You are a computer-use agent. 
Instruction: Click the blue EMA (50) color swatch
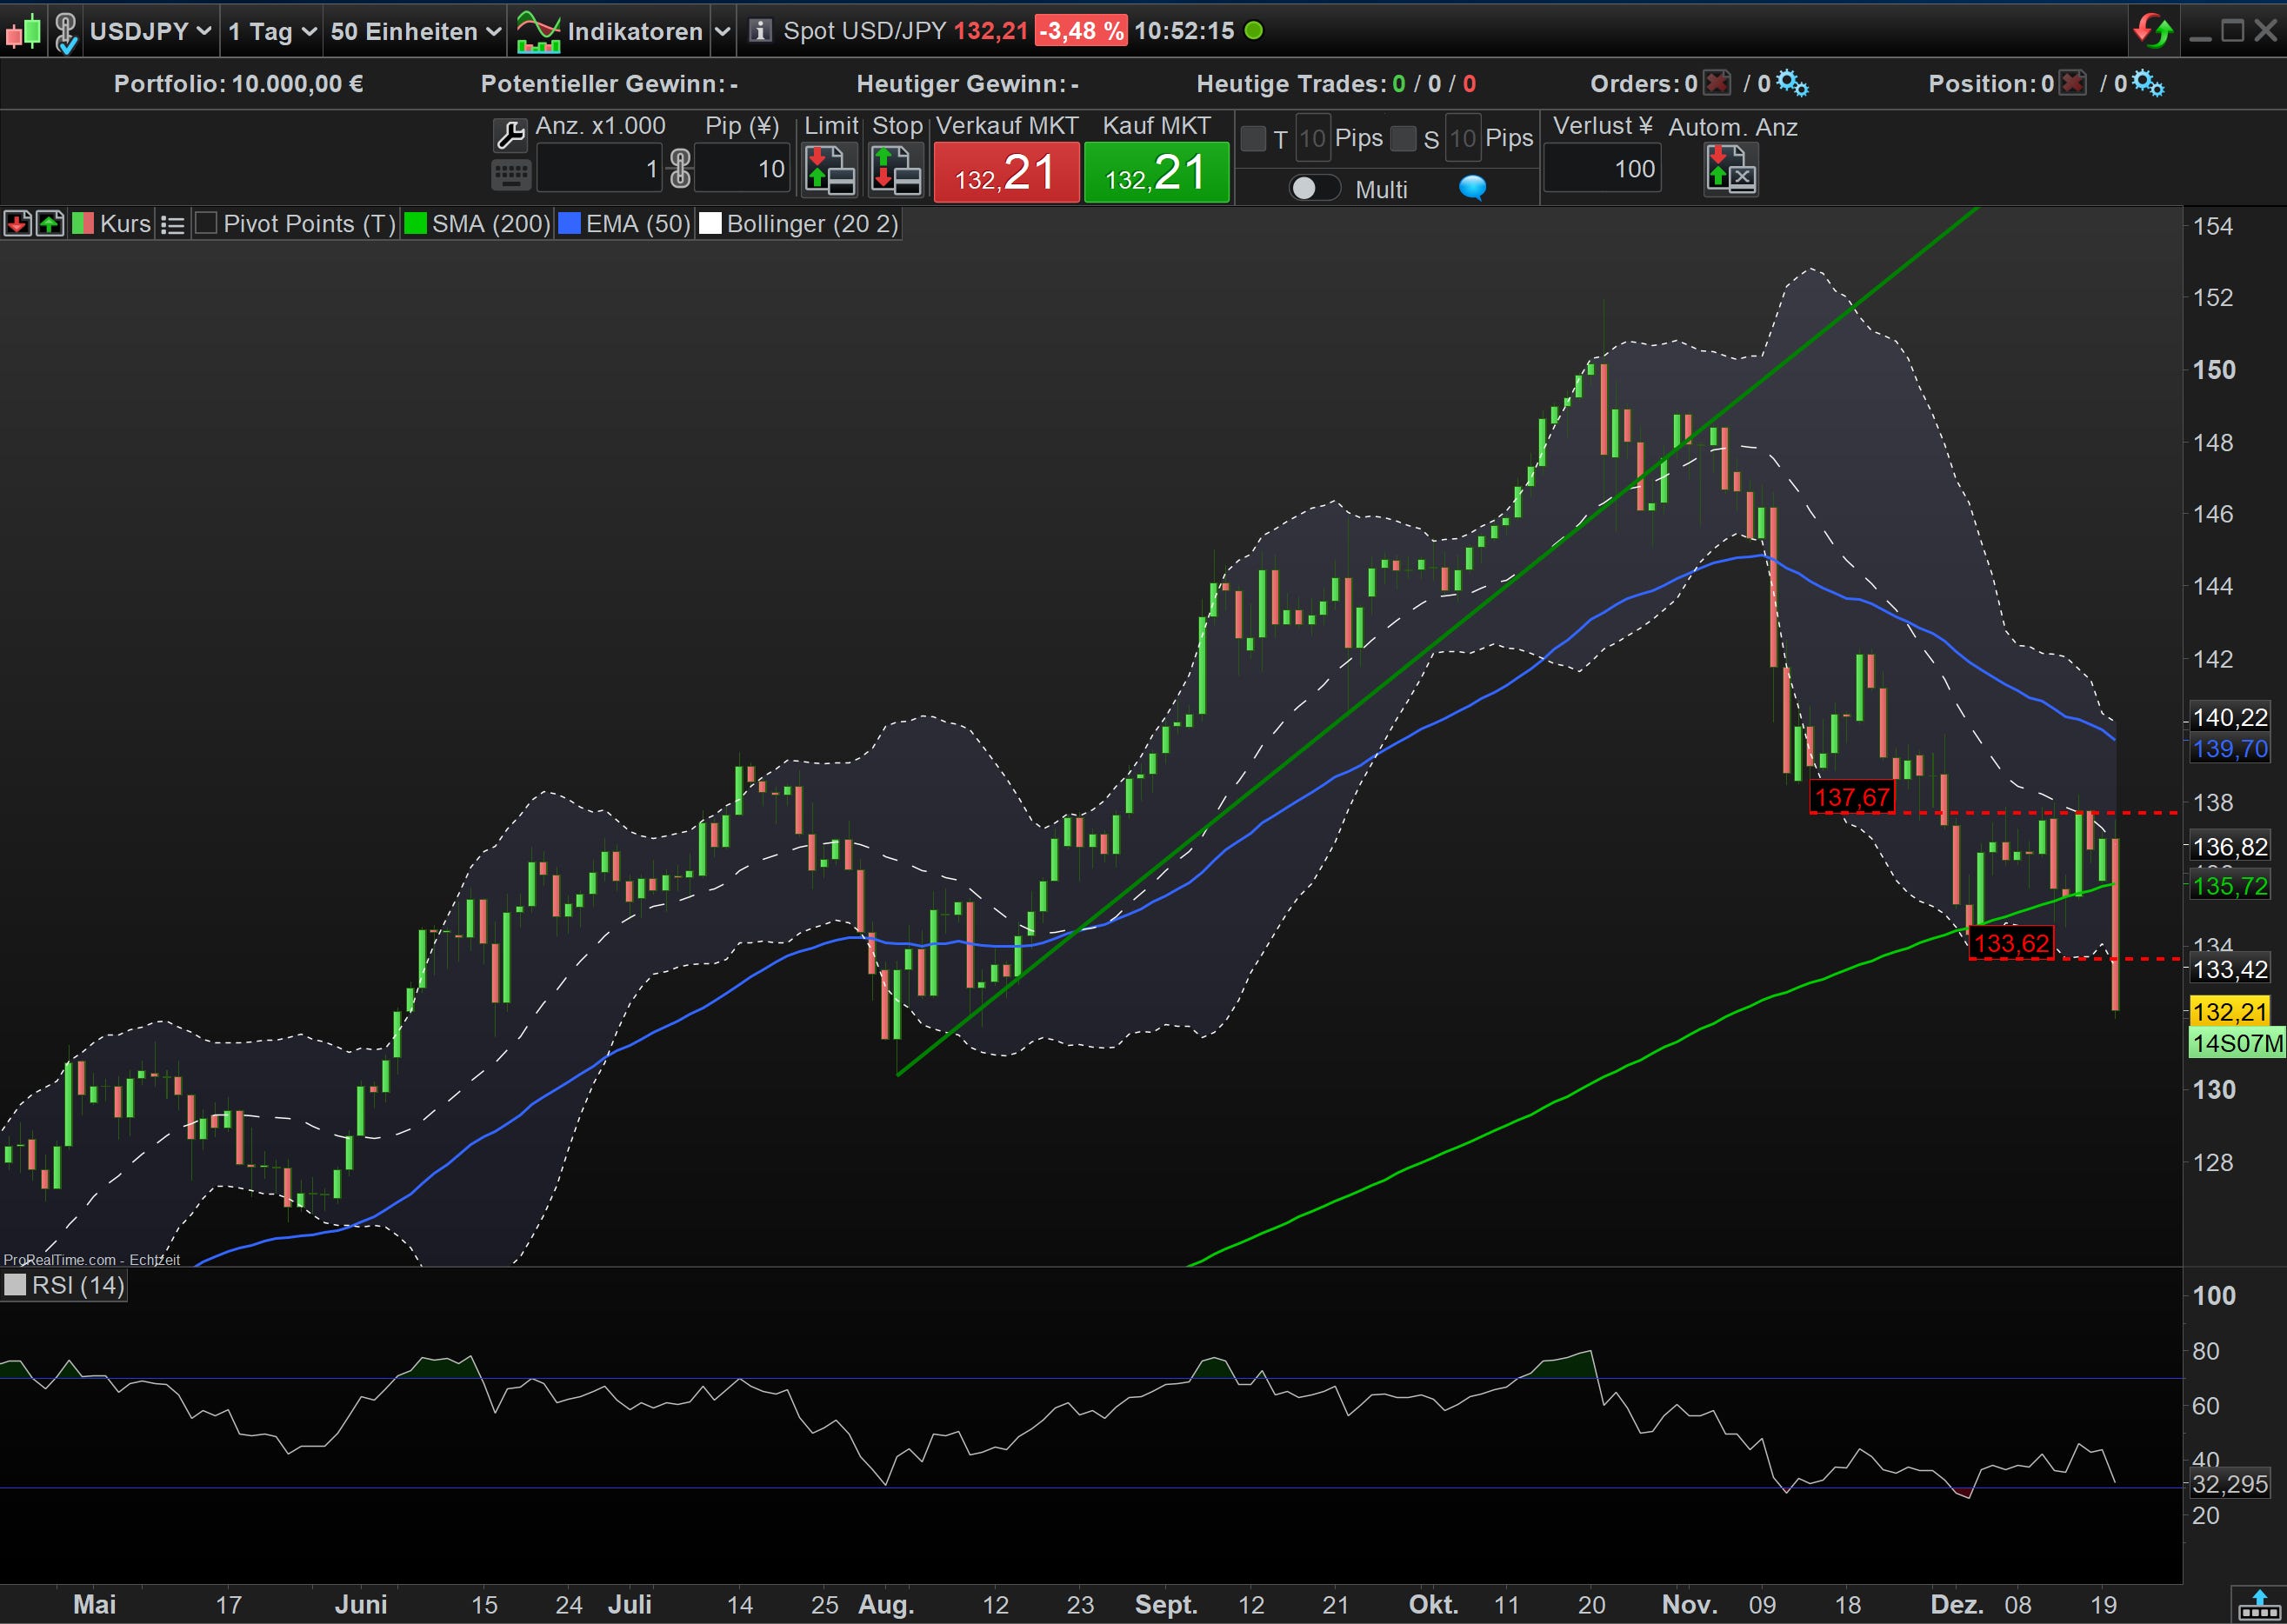[569, 223]
